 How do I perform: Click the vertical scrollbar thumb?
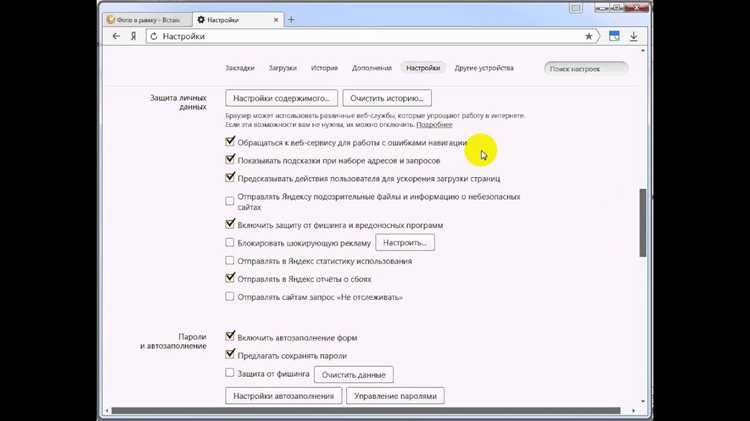pyautogui.click(x=643, y=223)
